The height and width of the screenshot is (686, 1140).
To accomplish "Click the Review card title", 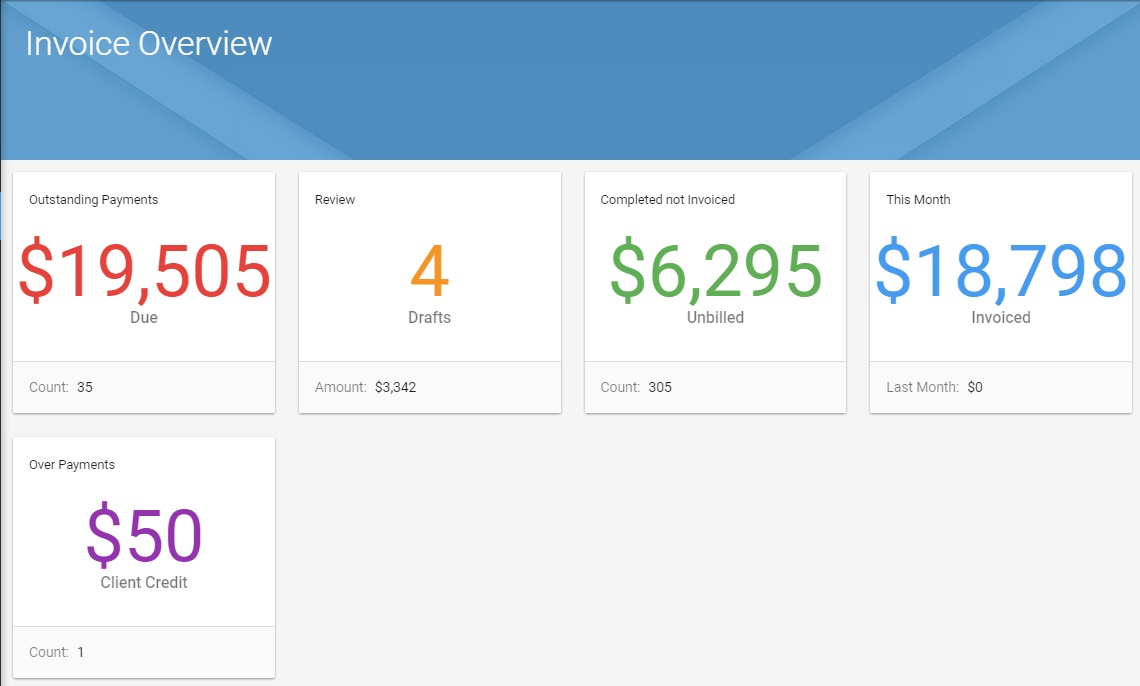I will point(335,200).
